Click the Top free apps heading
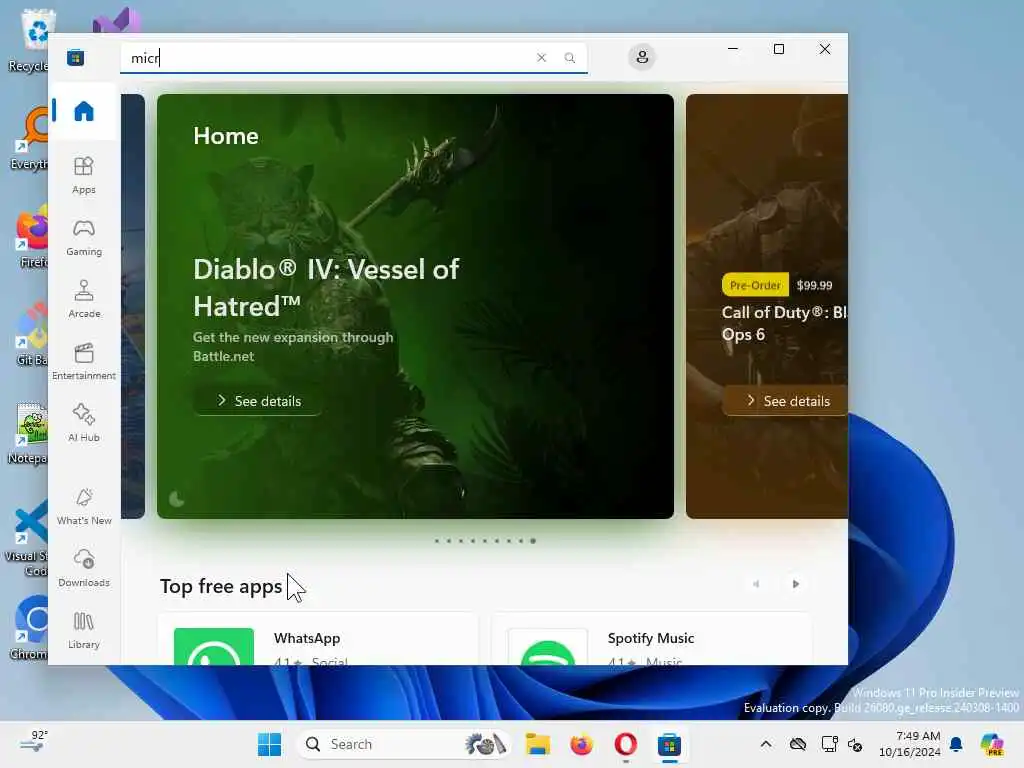1024x768 pixels. coord(221,586)
